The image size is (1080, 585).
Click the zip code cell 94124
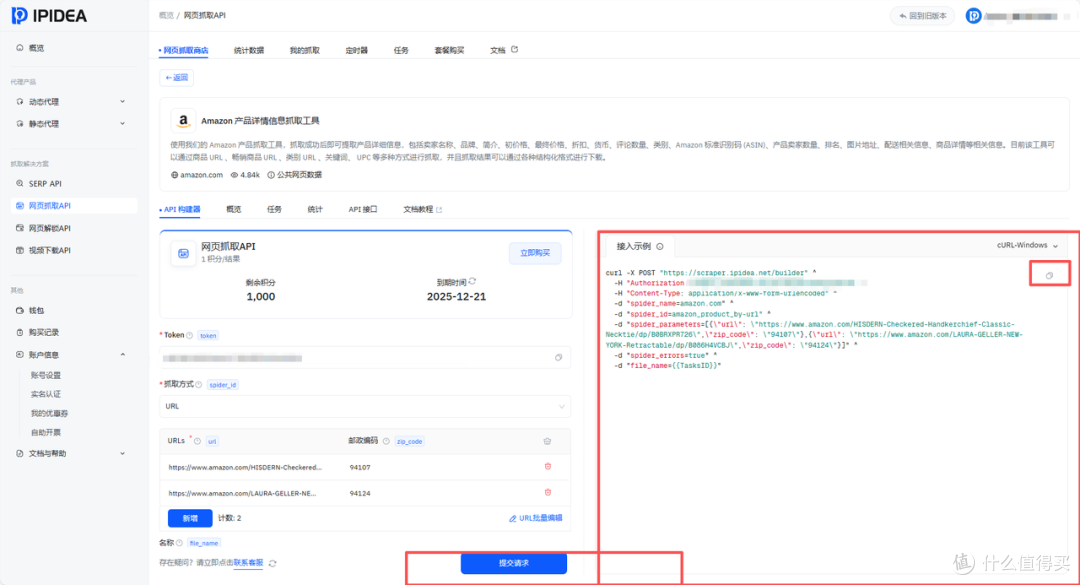pos(360,493)
